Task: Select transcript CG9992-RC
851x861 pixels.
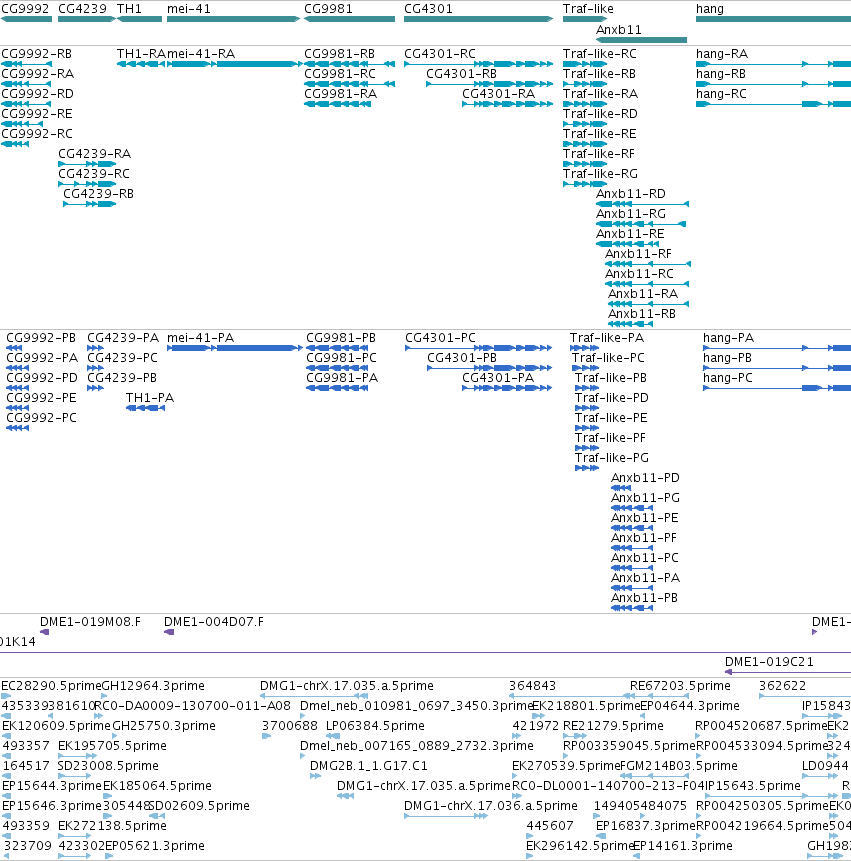Action: 15,144
